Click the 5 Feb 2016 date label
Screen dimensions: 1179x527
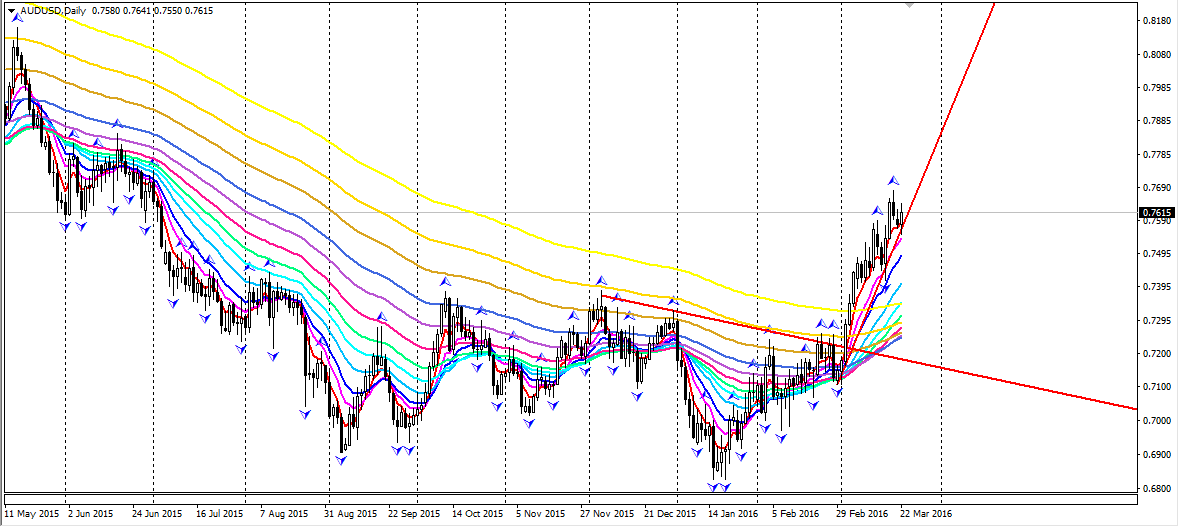click(795, 514)
